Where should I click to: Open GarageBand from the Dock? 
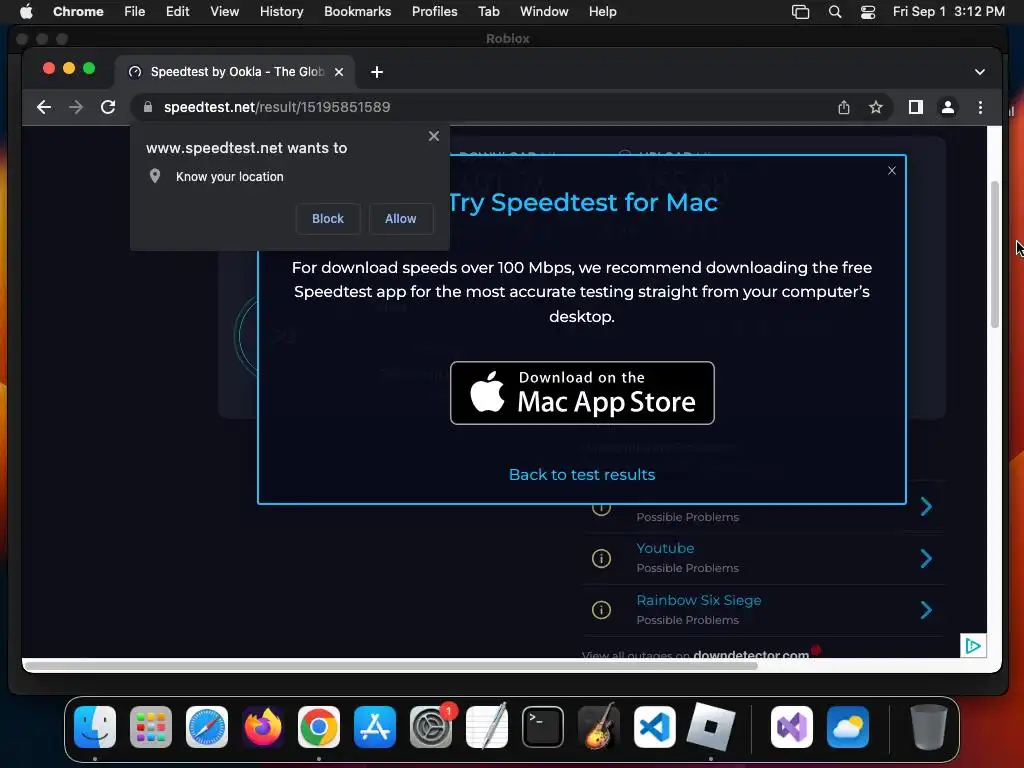[x=599, y=727]
